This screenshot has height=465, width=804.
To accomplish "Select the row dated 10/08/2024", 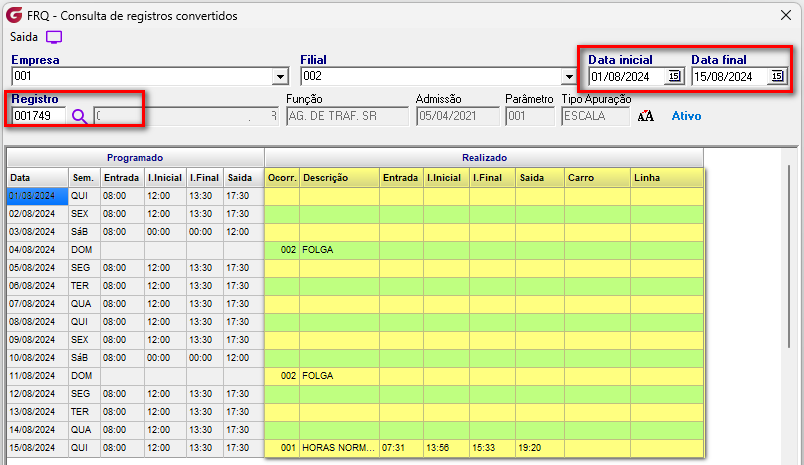I will click(355, 357).
